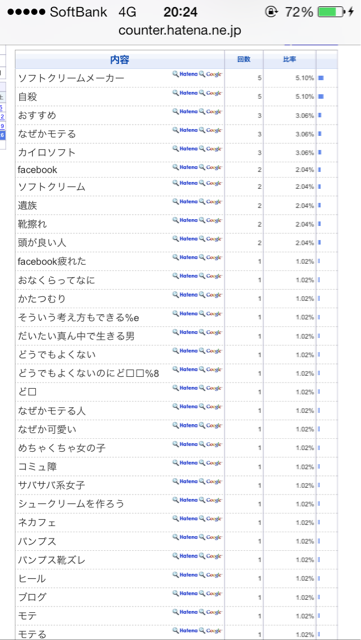Image resolution: width=361 pixels, height=640 pixels.
Task: Open Hatena search for めちゃくちゃ女の子
Action: [x=185, y=444]
